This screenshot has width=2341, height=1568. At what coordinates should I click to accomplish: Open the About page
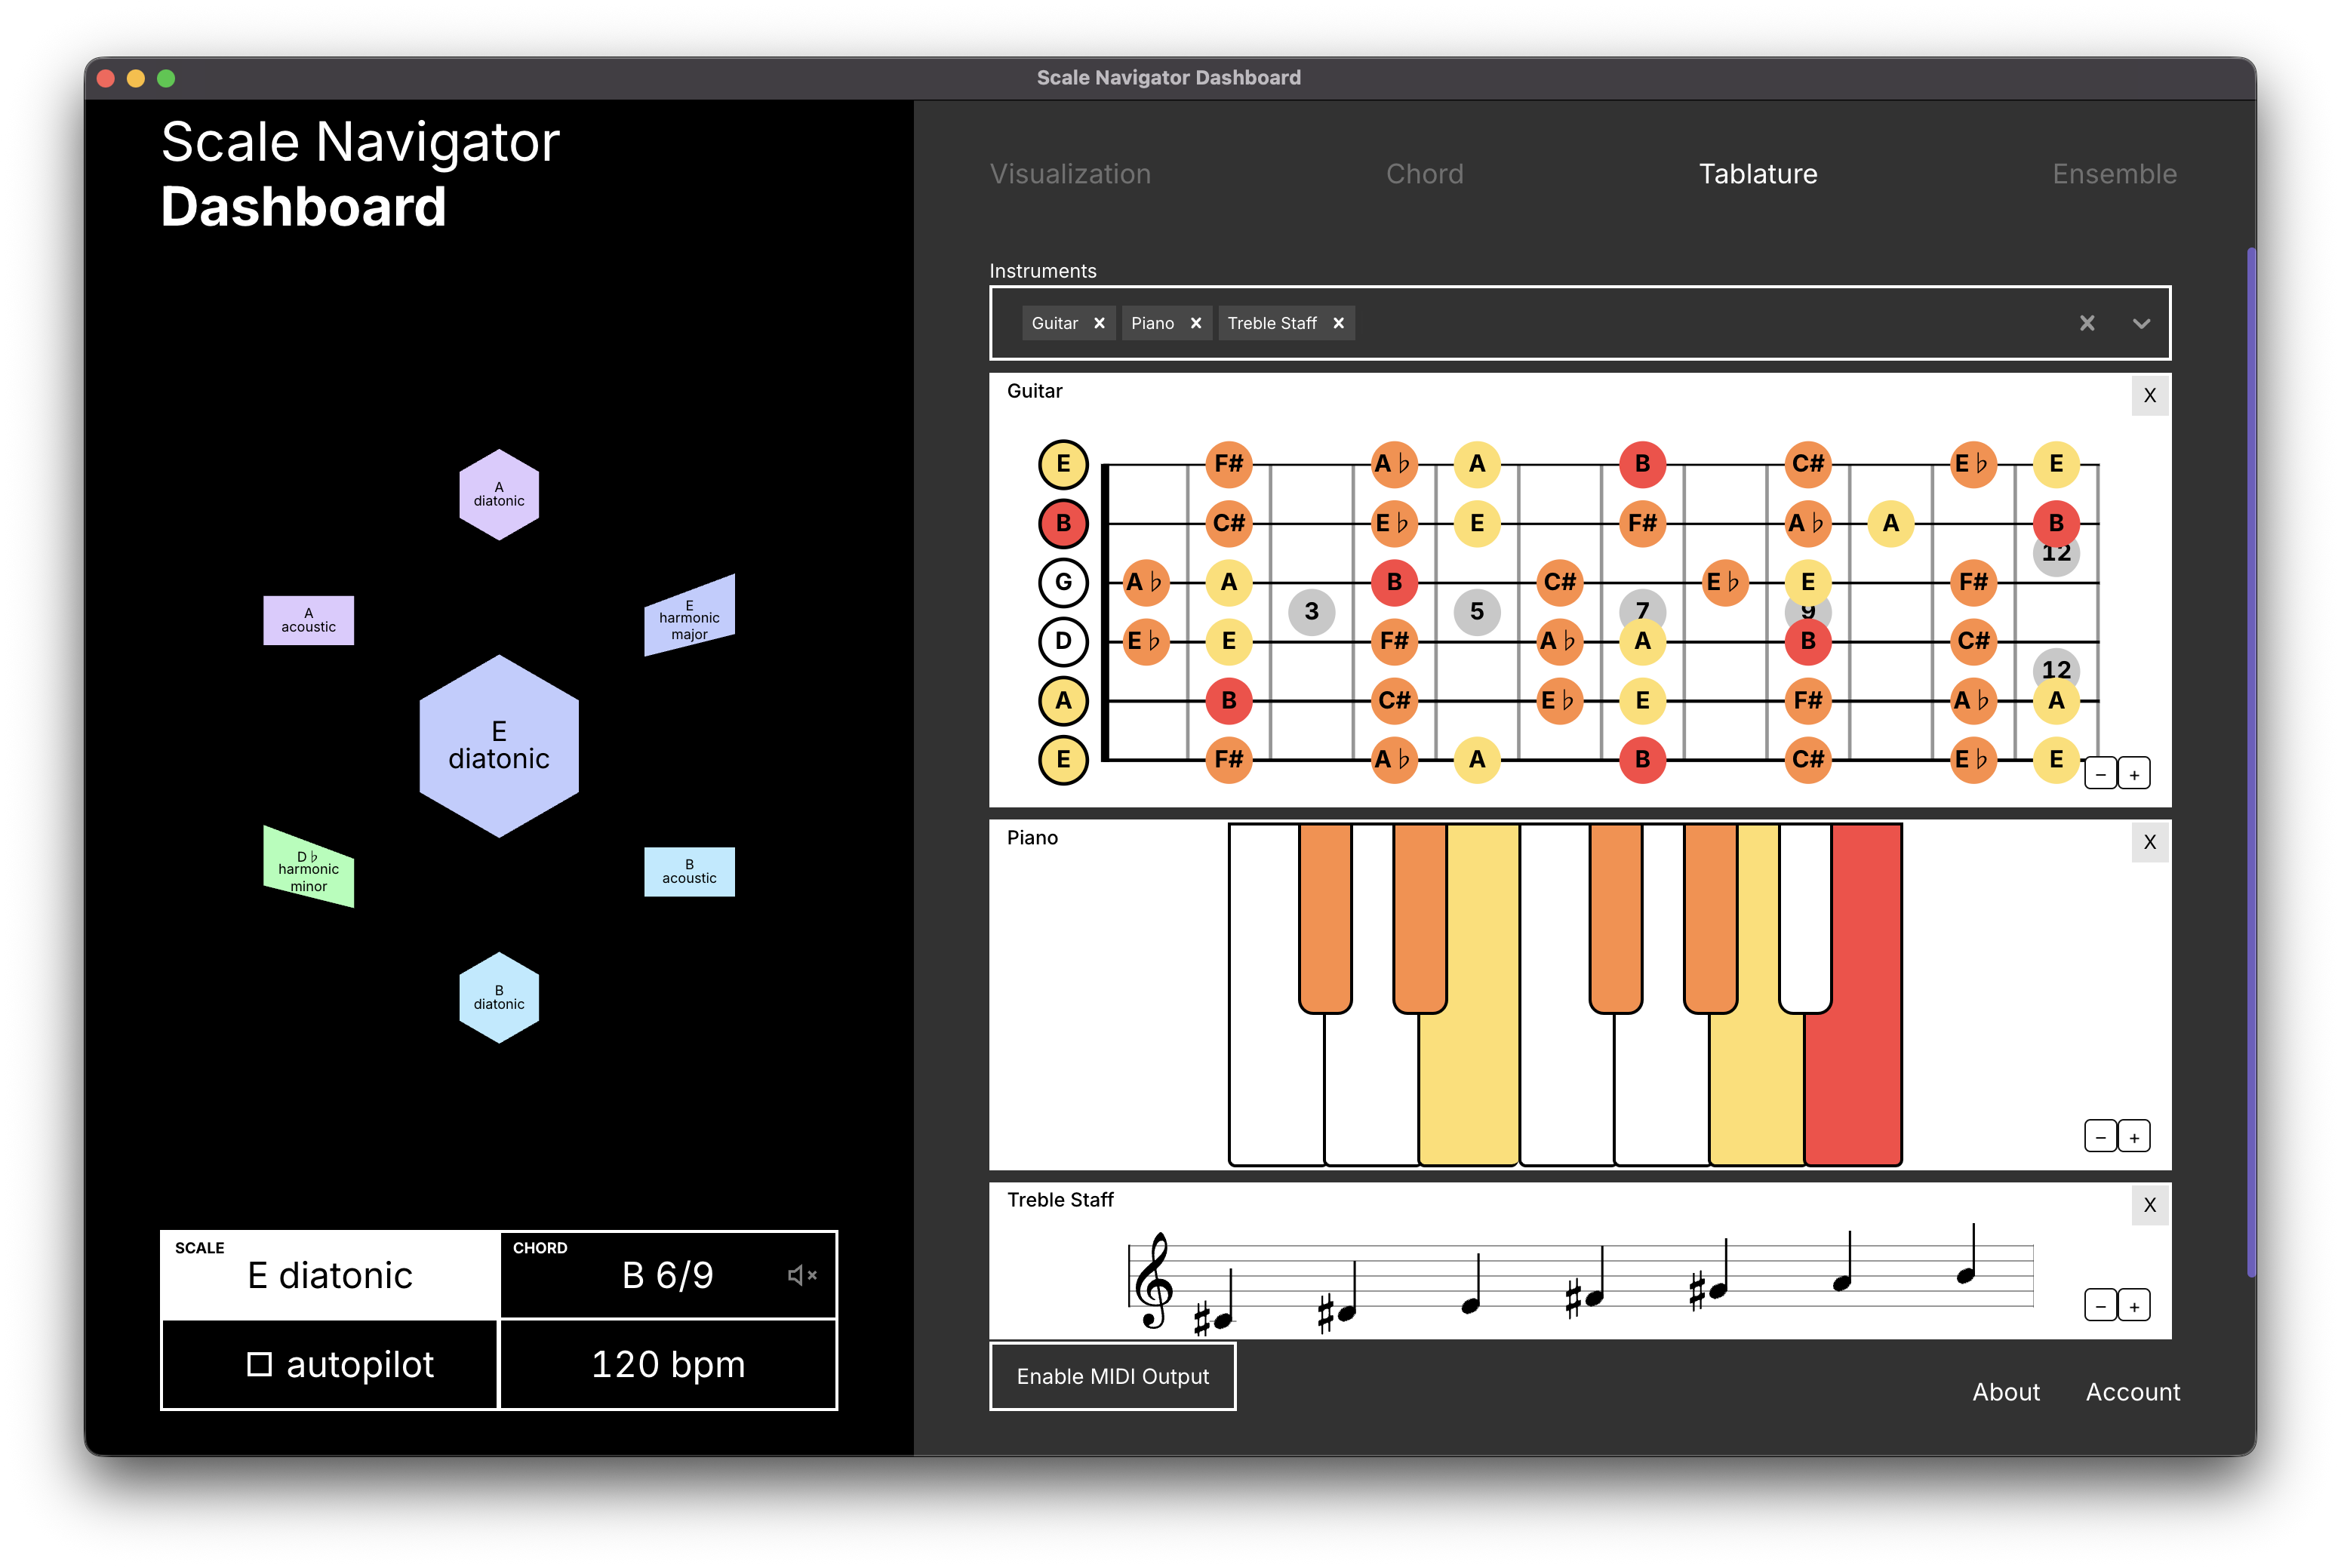point(2006,1391)
